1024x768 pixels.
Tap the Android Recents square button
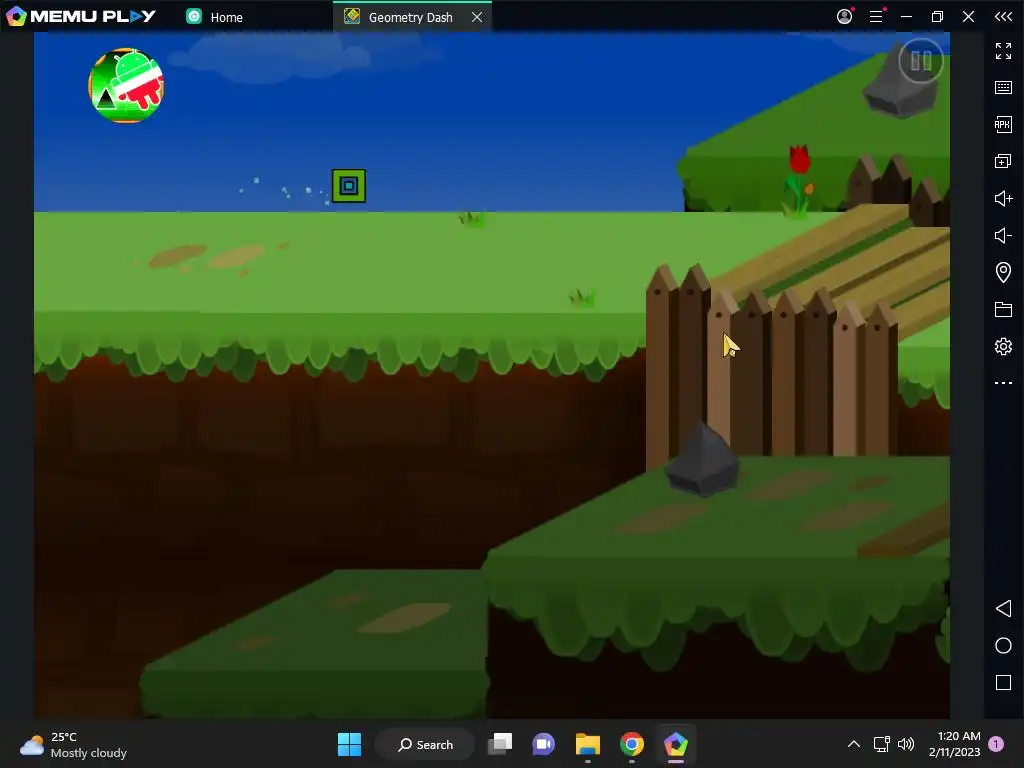click(x=1003, y=682)
